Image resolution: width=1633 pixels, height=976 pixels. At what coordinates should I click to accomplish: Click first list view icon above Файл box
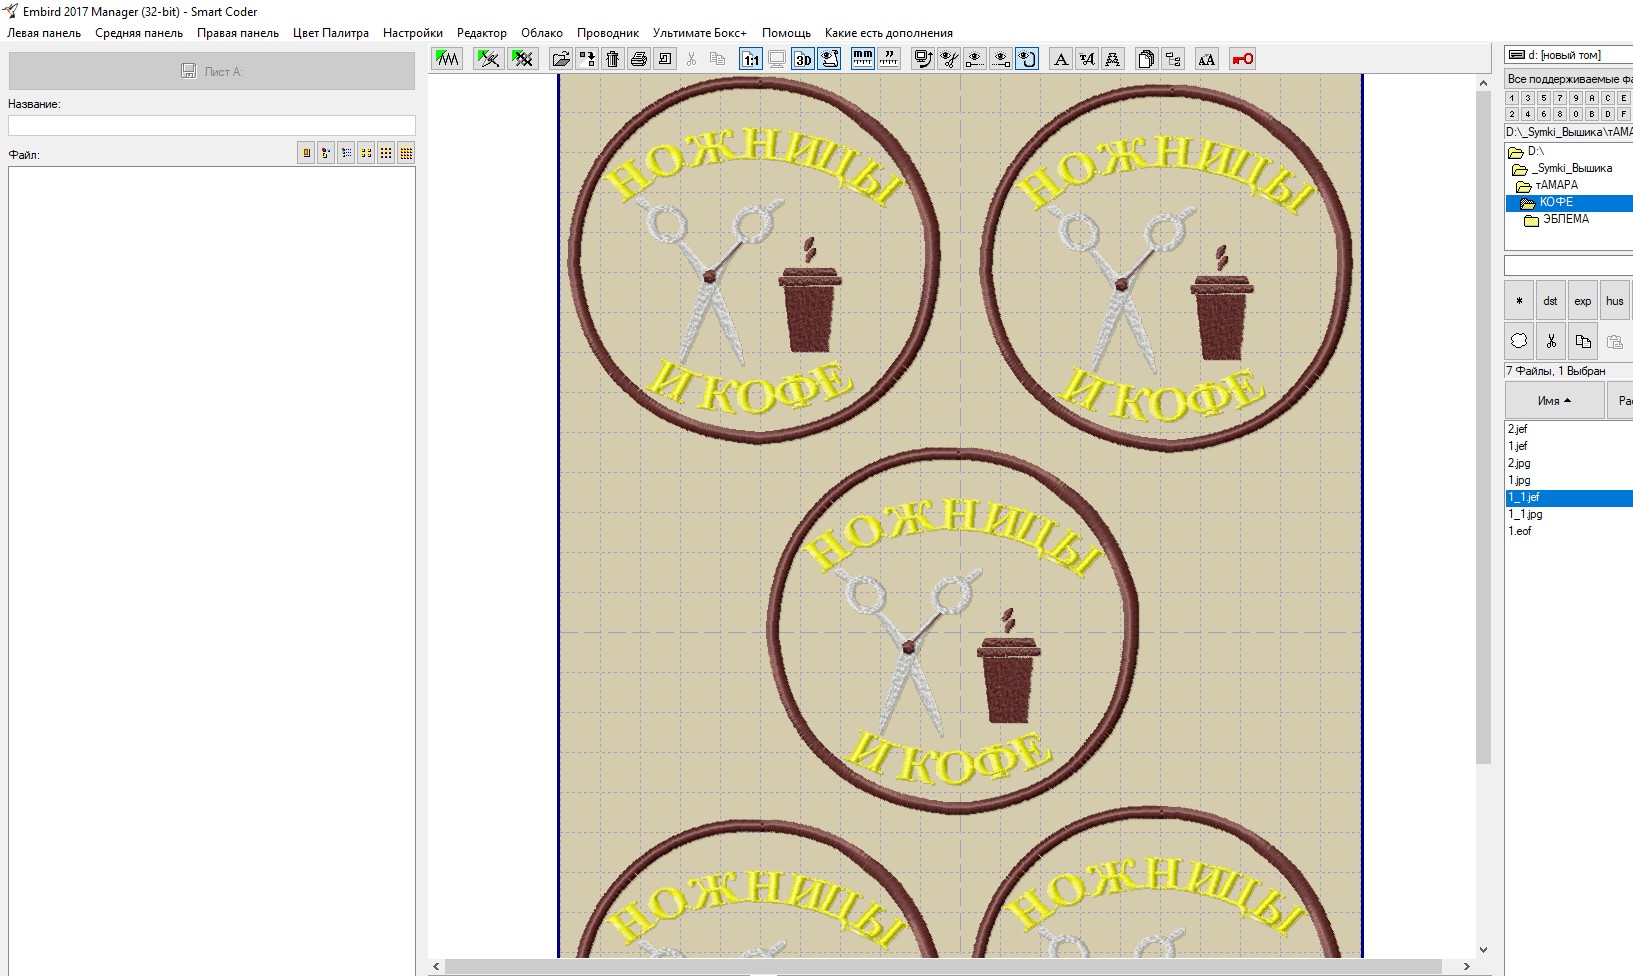coord(306,153)
